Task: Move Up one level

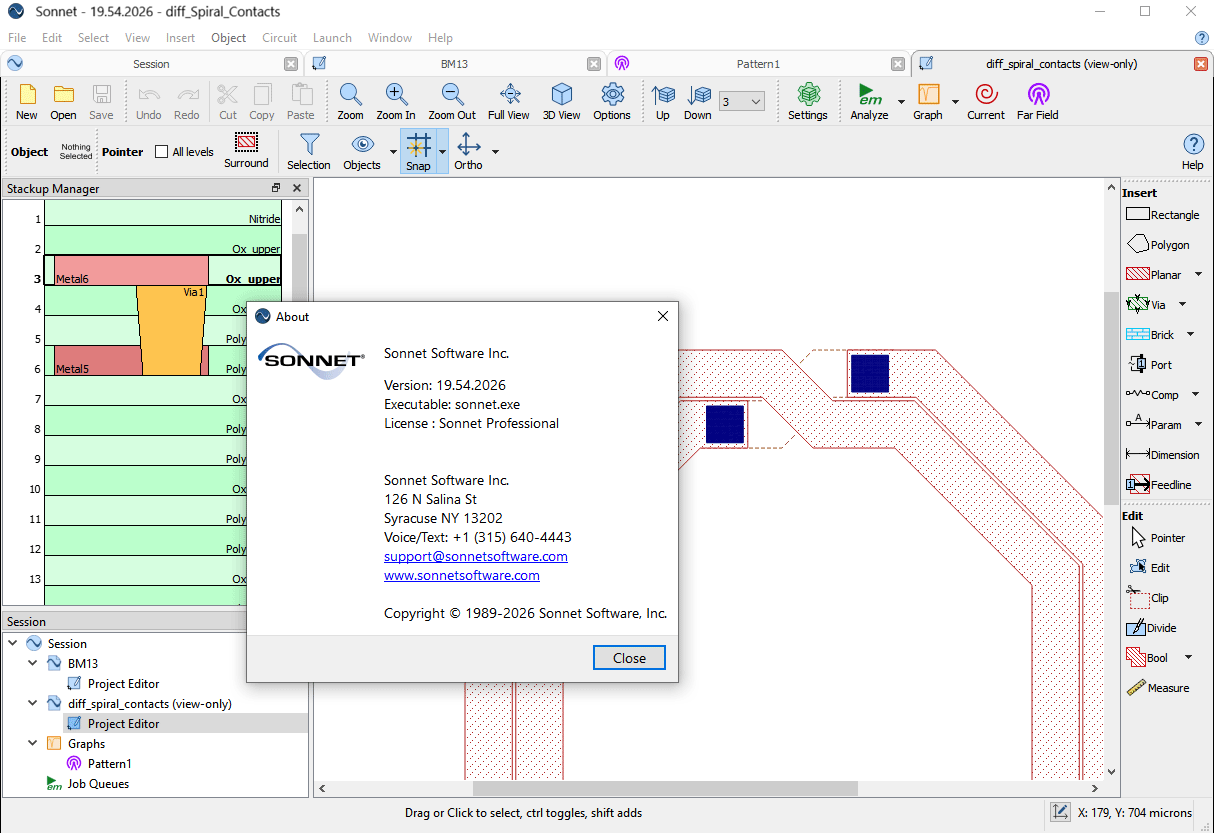Action: tap(663, 102)
